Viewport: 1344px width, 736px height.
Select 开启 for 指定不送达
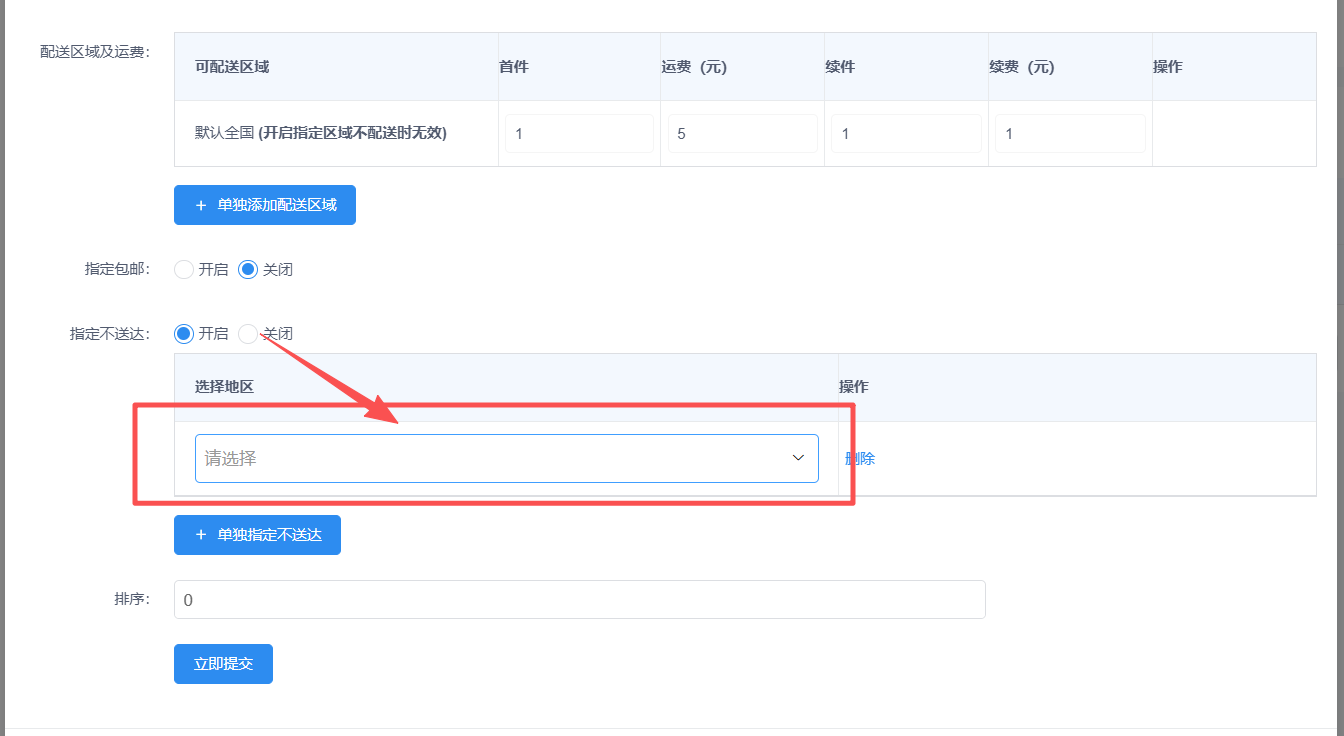184,334
